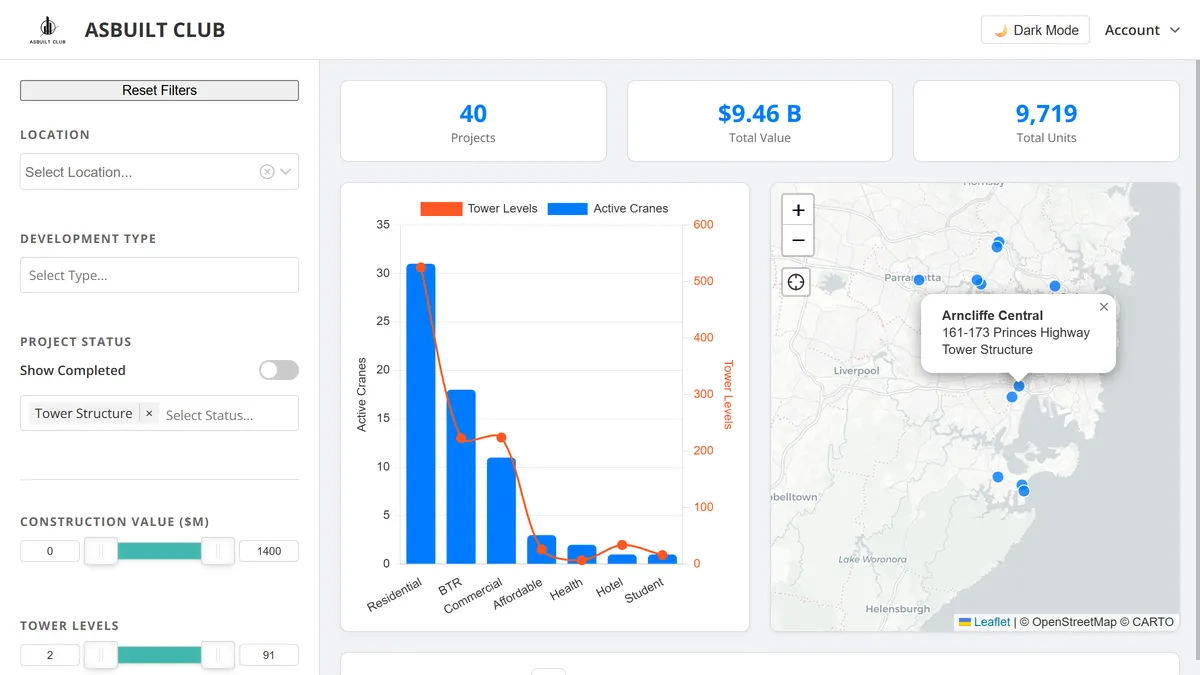This screenshot has width=1200, height=675.
Task: Click the Tower Levels minimum field showing 2
Action: point(50,655)
